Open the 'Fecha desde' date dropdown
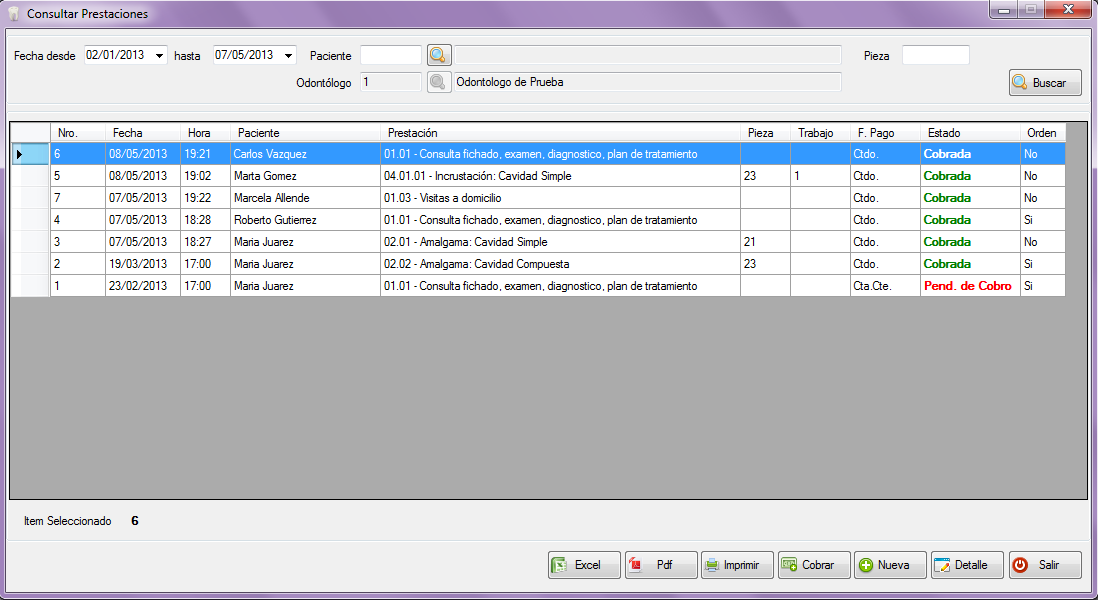 click(159, 56)
